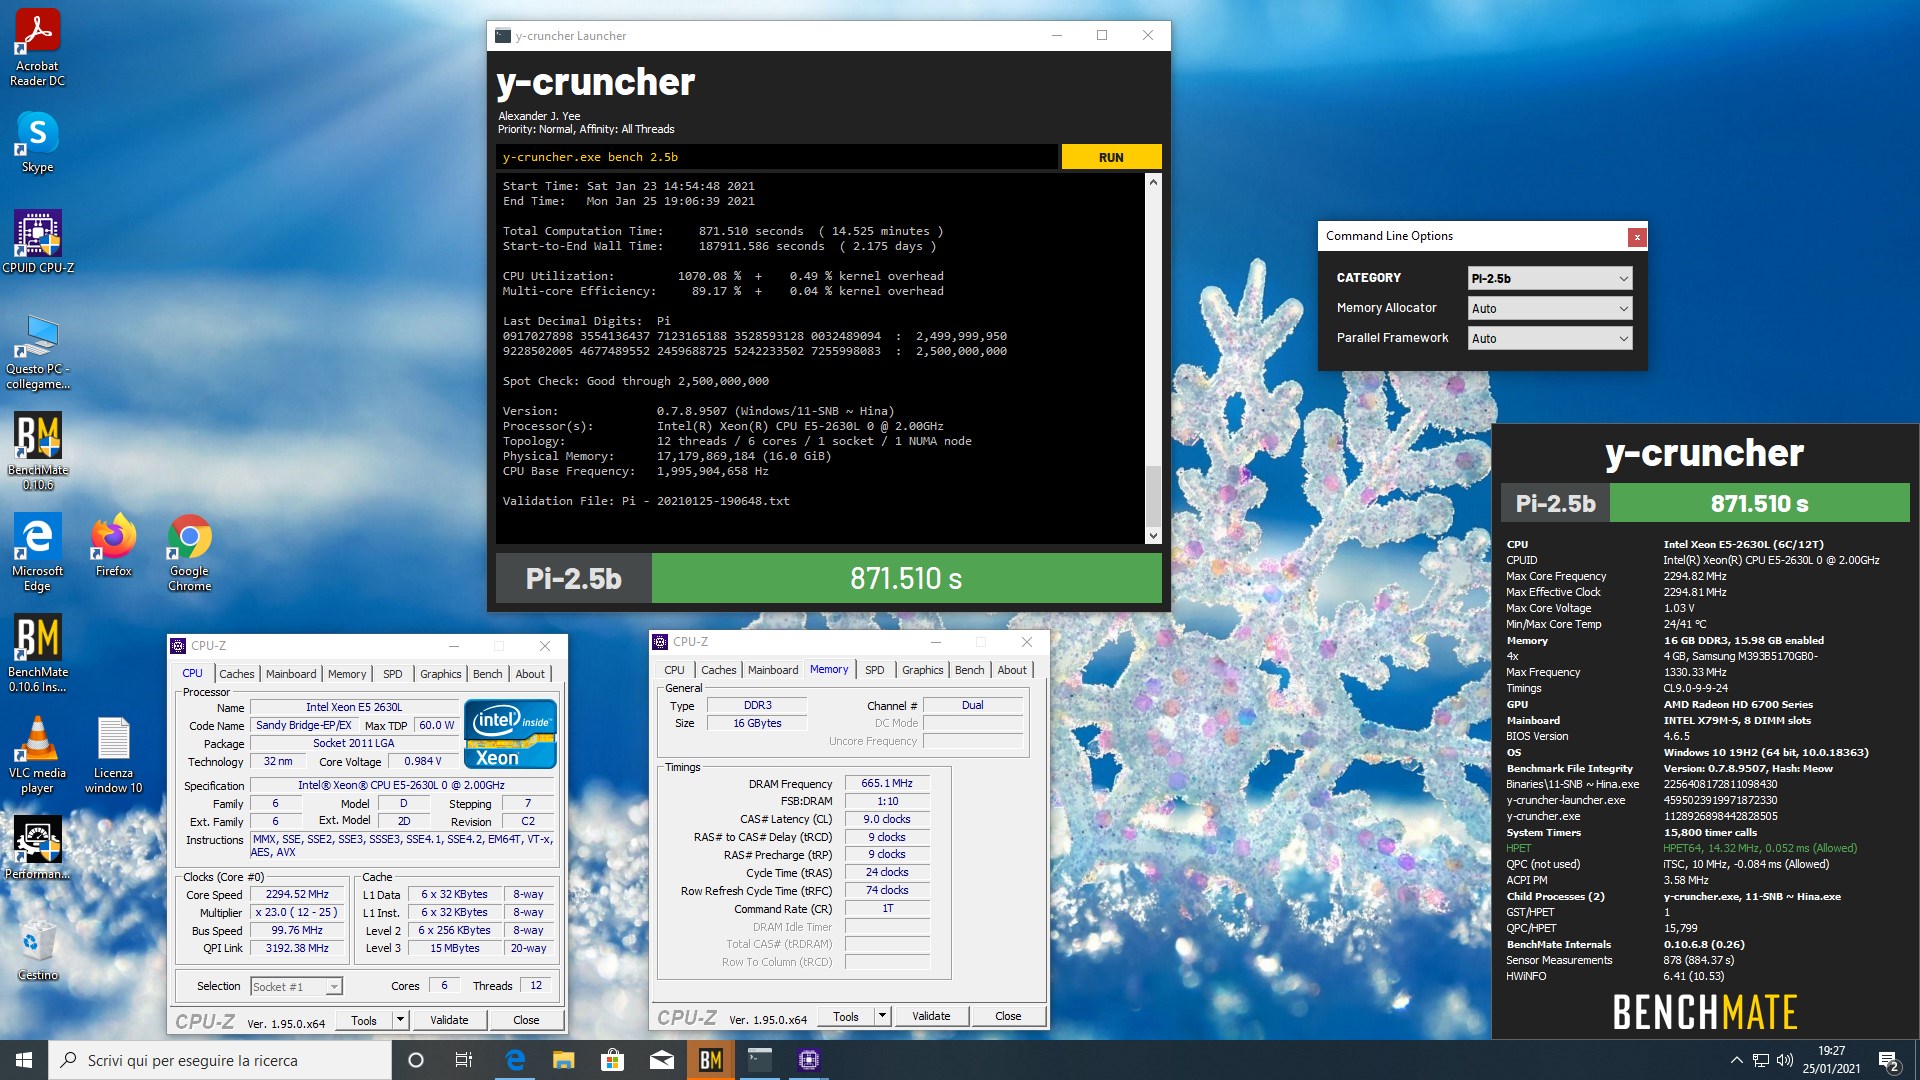Open Windows Start menu
Image resolution: width=1920 pixels, height=1080 pixels.
click(24, 1060)
